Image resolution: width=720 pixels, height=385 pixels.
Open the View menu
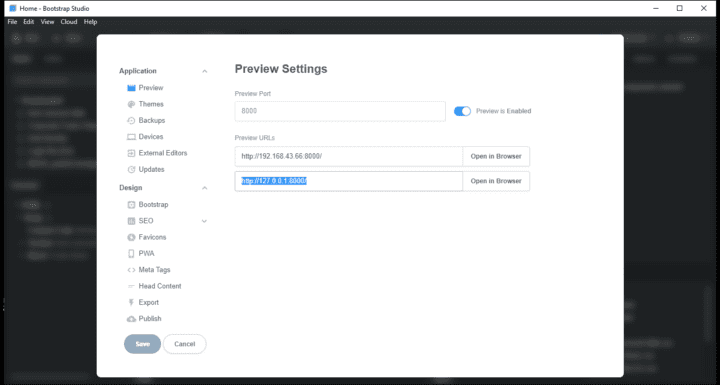47,22
